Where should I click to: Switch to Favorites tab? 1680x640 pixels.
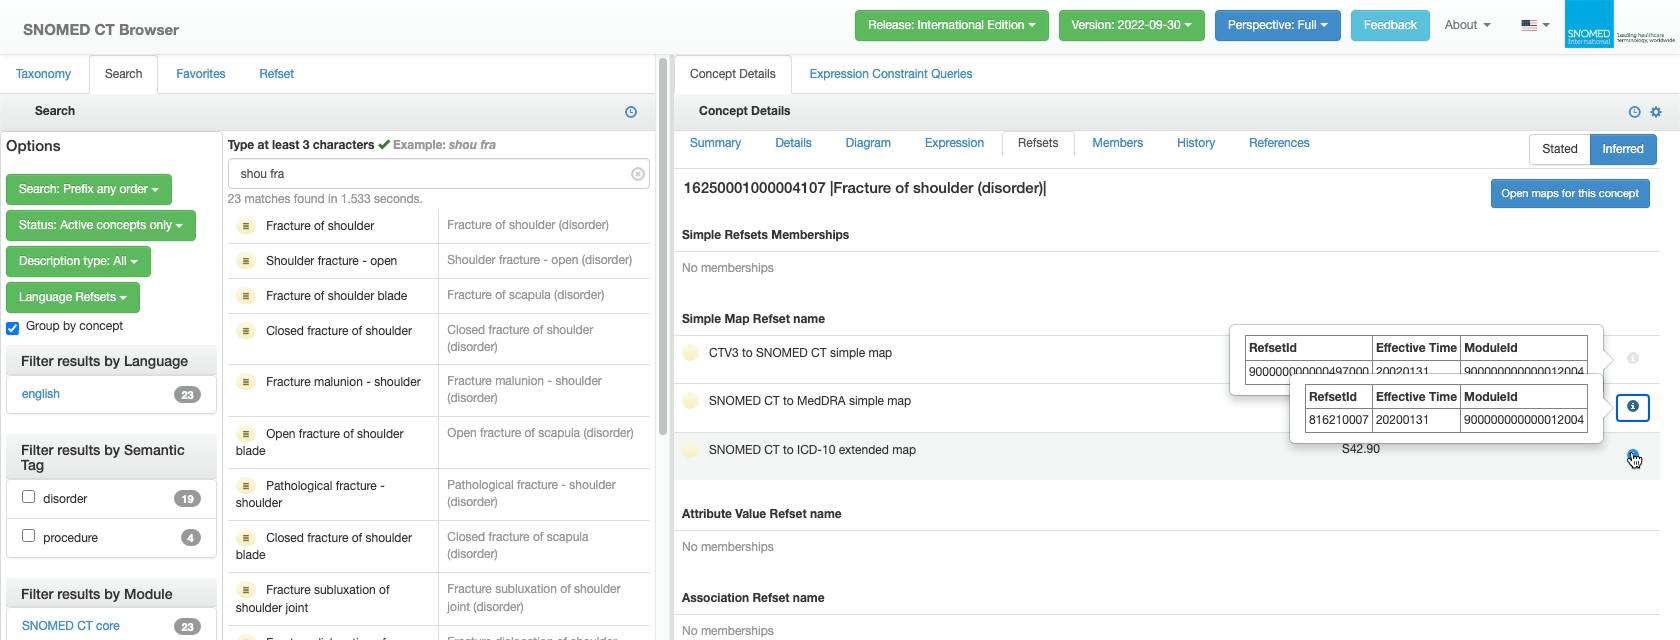point(201,74)
